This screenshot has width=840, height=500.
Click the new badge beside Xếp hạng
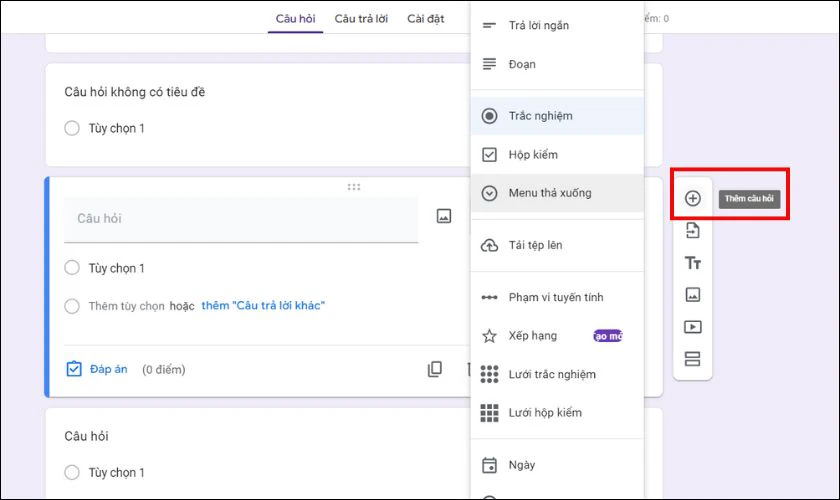pyautogui.click(x=608, y=336)
